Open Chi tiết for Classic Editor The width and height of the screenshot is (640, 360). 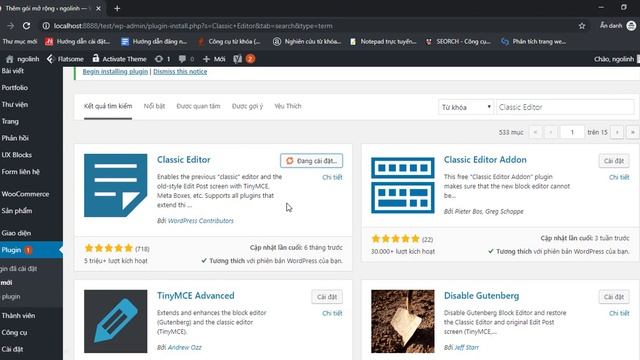pyautogui.click(x=332, y=177)
